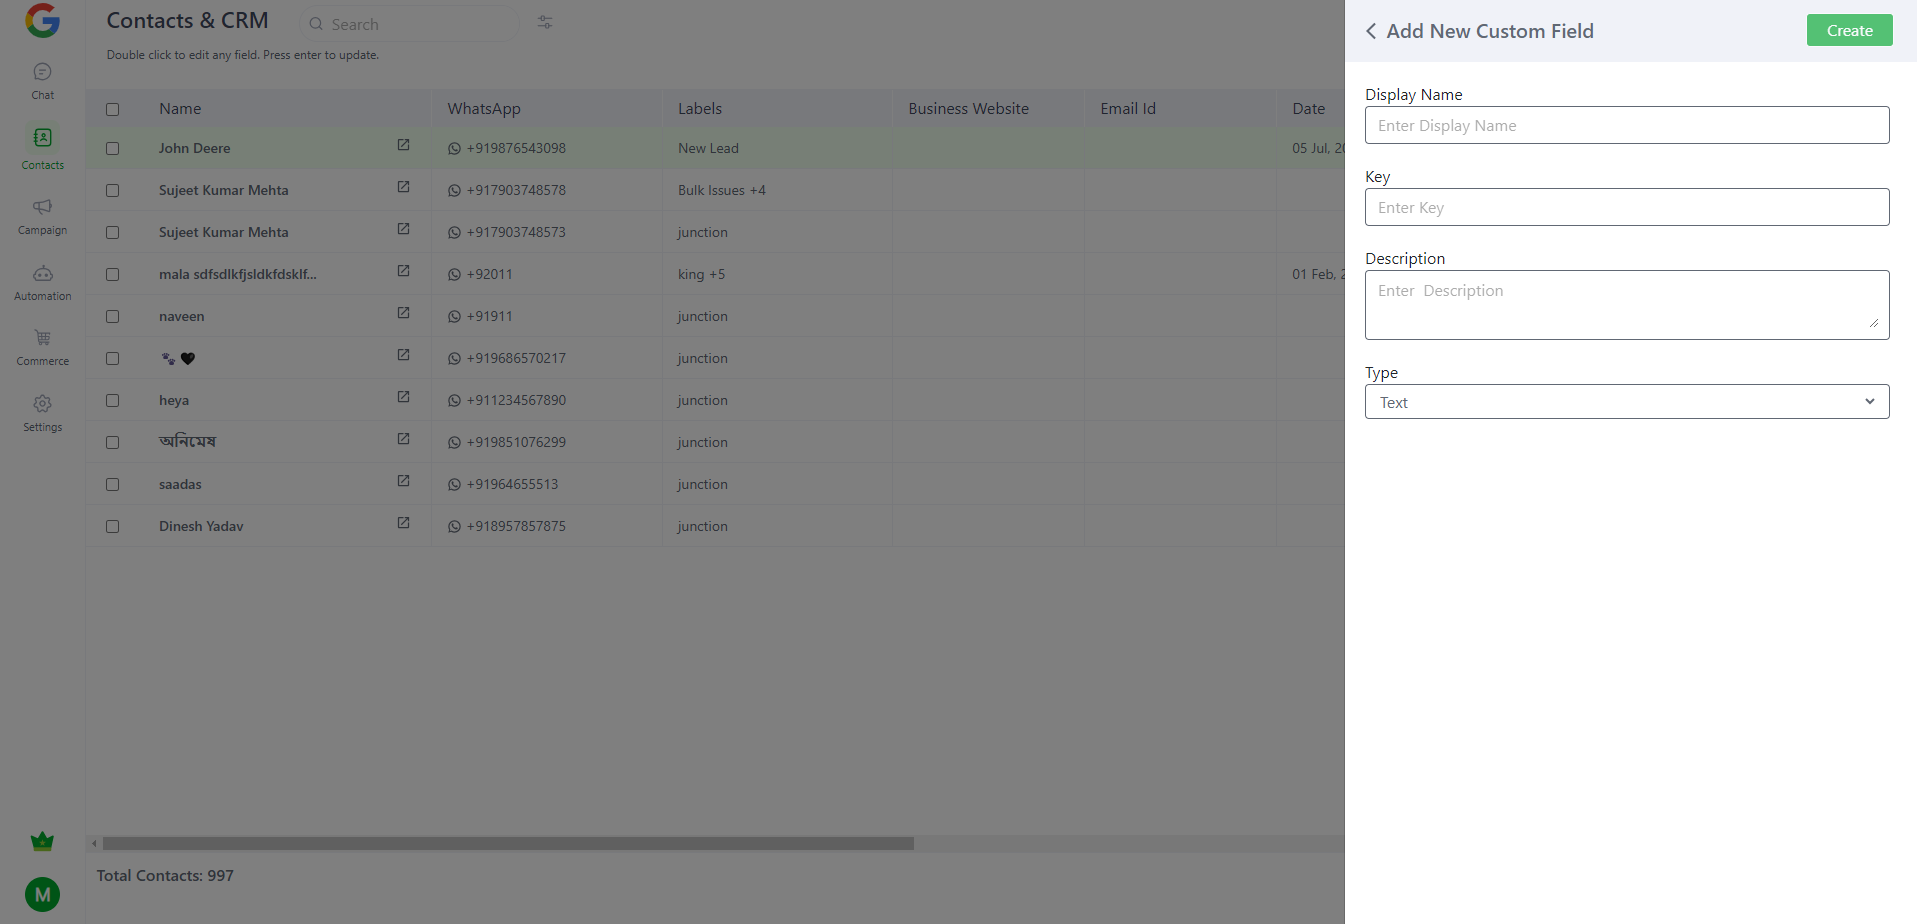
Task: Click the Labels column header
Action: coord(700,109)
